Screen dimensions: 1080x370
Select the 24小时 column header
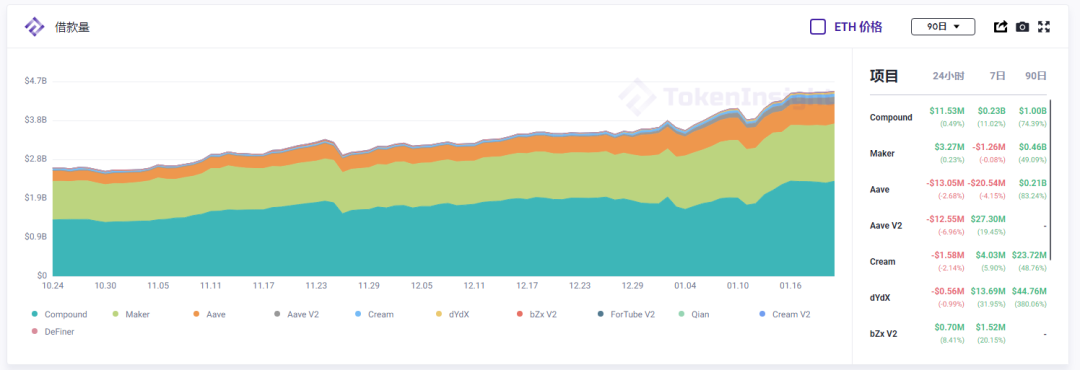point(948,76)
